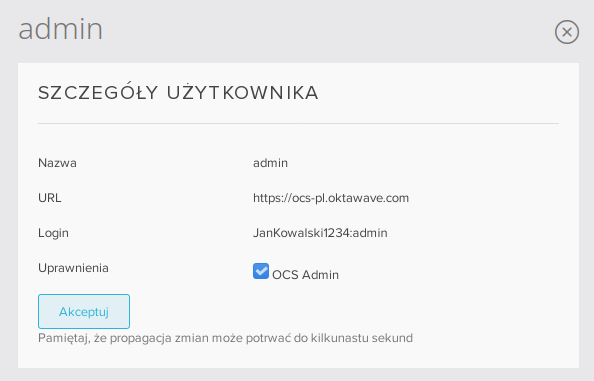The image size is (594, 381).
Task: Click the Login field label
Action: click(53, 233)
